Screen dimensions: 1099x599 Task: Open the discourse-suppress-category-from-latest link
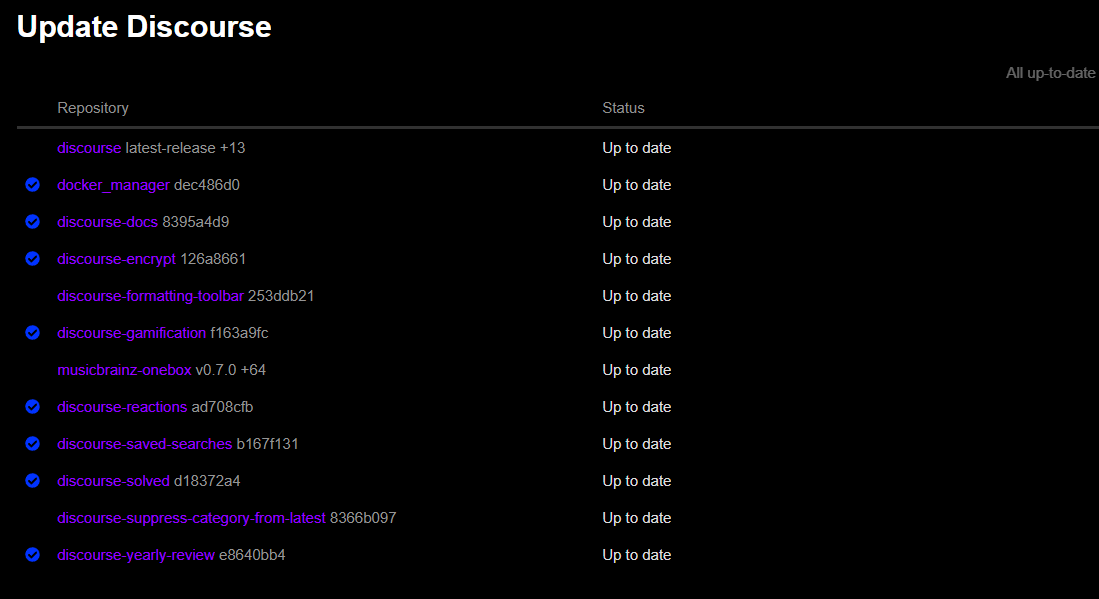point(191,518)
